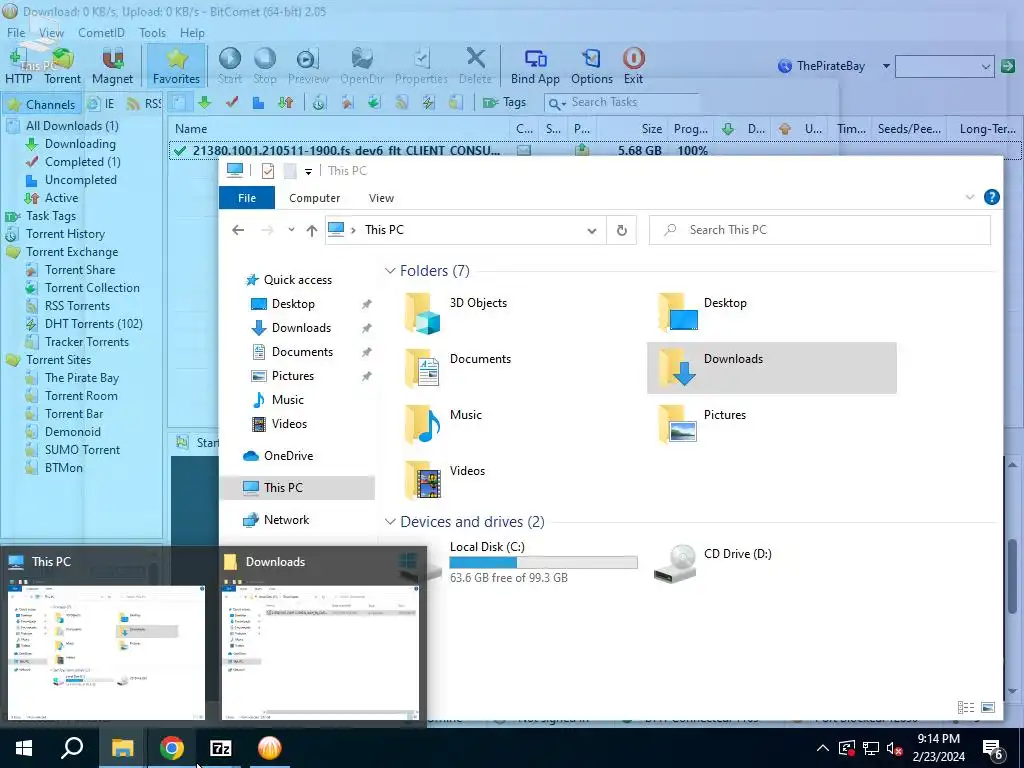Select the Videos folder in Folders section

point(444,480)
